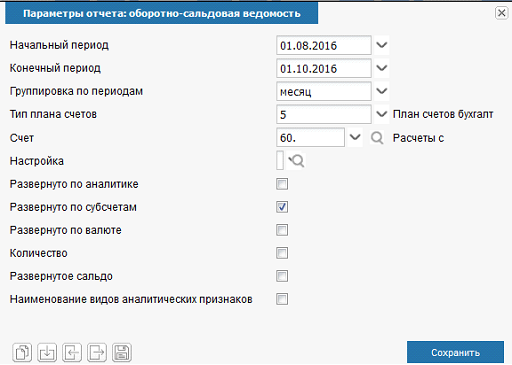The width and height of the screenshot is (512, 365).
Task: Click the Начальный период label
Action: coord(59,45)
